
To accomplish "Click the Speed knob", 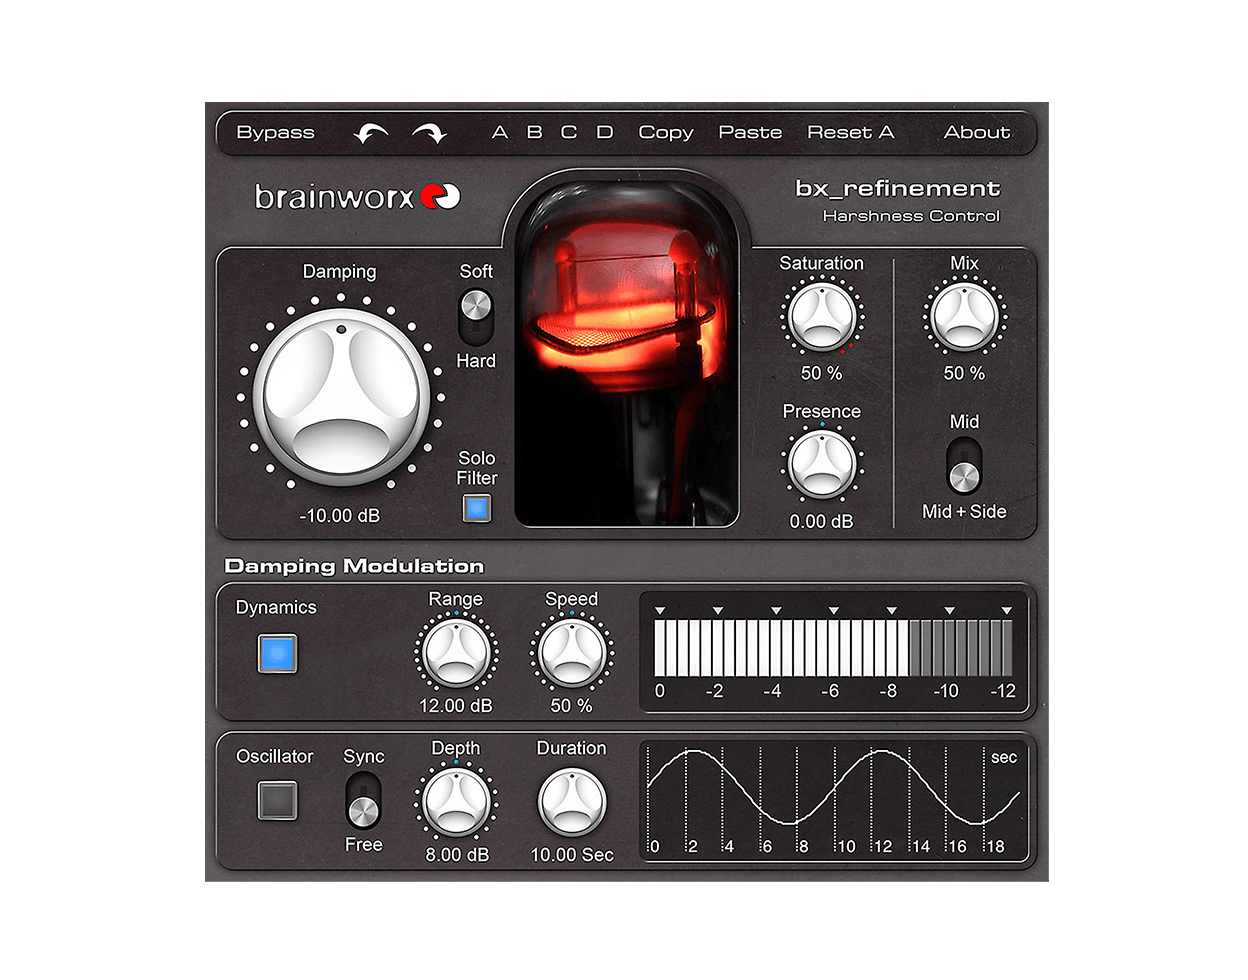I will click(x=571, y=652).
